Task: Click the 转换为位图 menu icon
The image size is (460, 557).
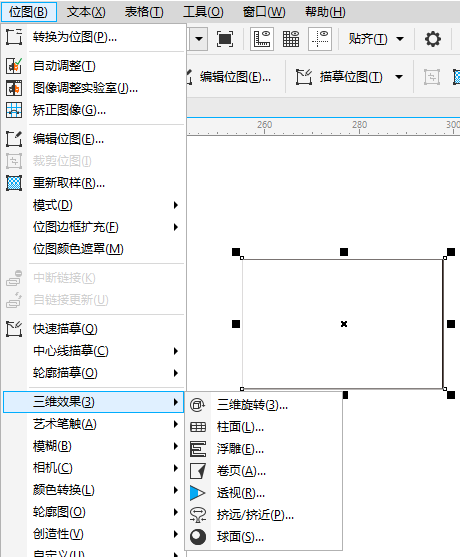Action: click(x=14, y=37)
